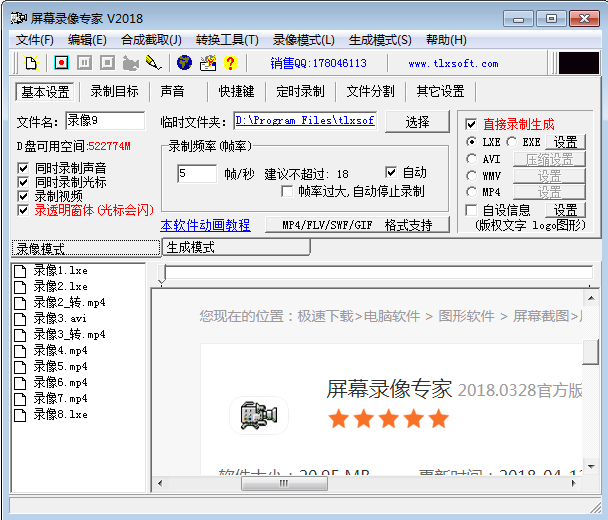Enable 自设信息 checkbox
This screenshot has width=608, height=520.
tap(471, 211)
